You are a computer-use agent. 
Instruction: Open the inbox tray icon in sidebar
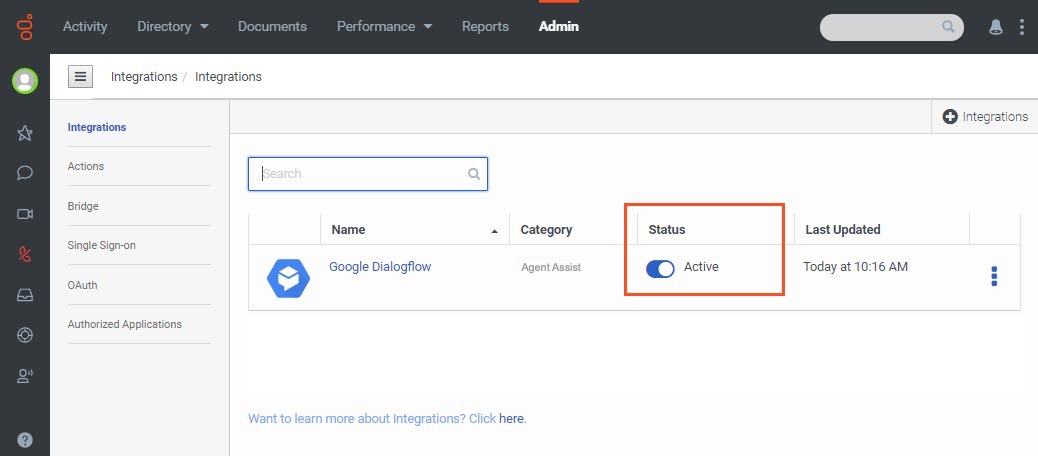24,295
